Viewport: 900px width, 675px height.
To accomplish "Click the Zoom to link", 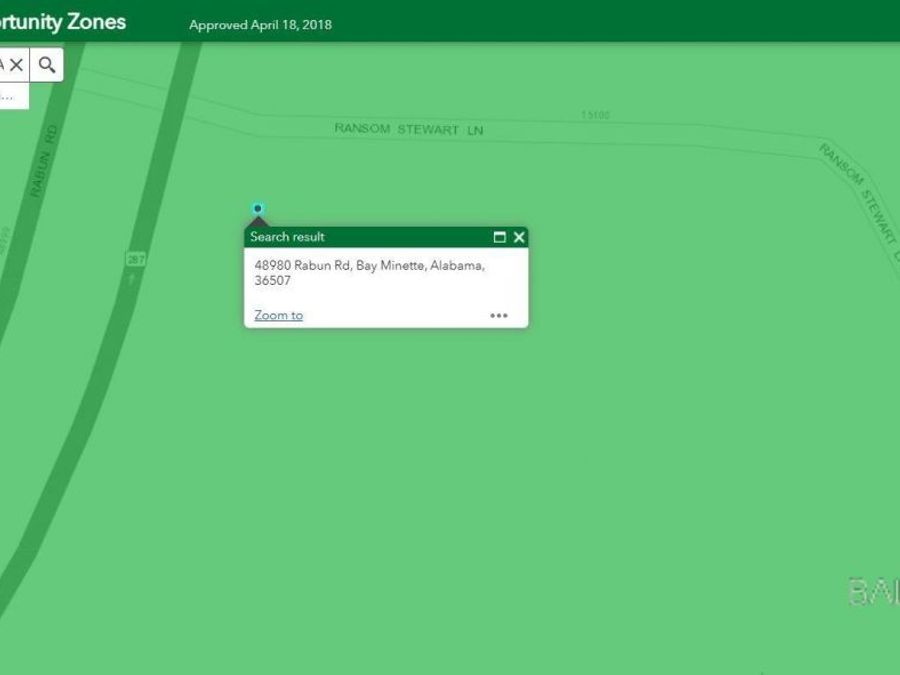I will [x=278, y=315].
